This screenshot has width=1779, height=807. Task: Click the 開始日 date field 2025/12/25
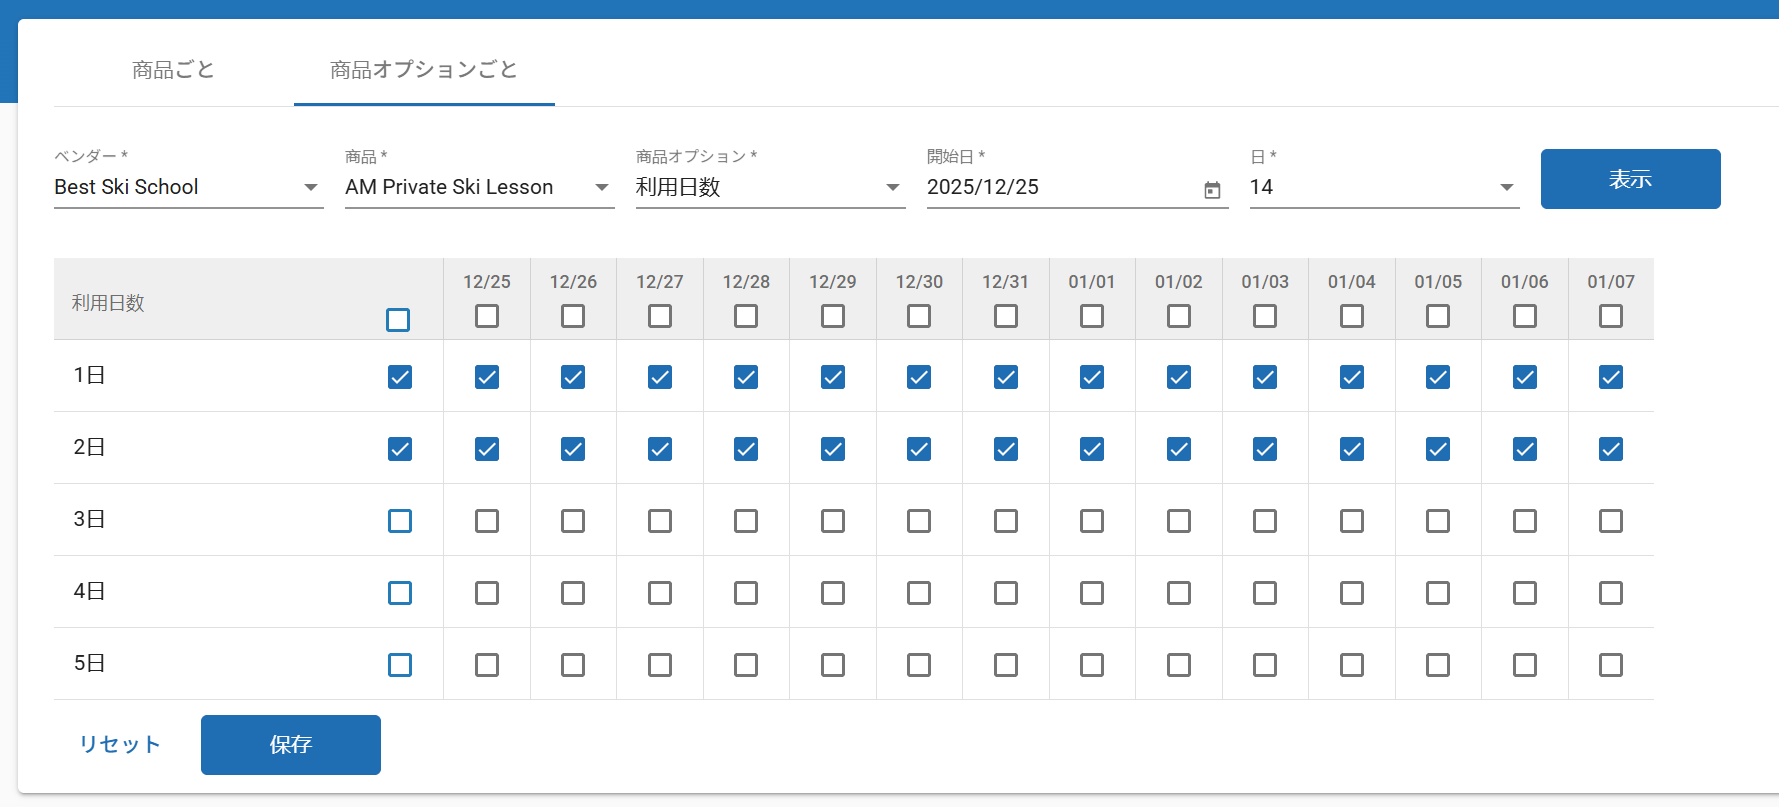pyautogui.click(x=1060, y=187)
